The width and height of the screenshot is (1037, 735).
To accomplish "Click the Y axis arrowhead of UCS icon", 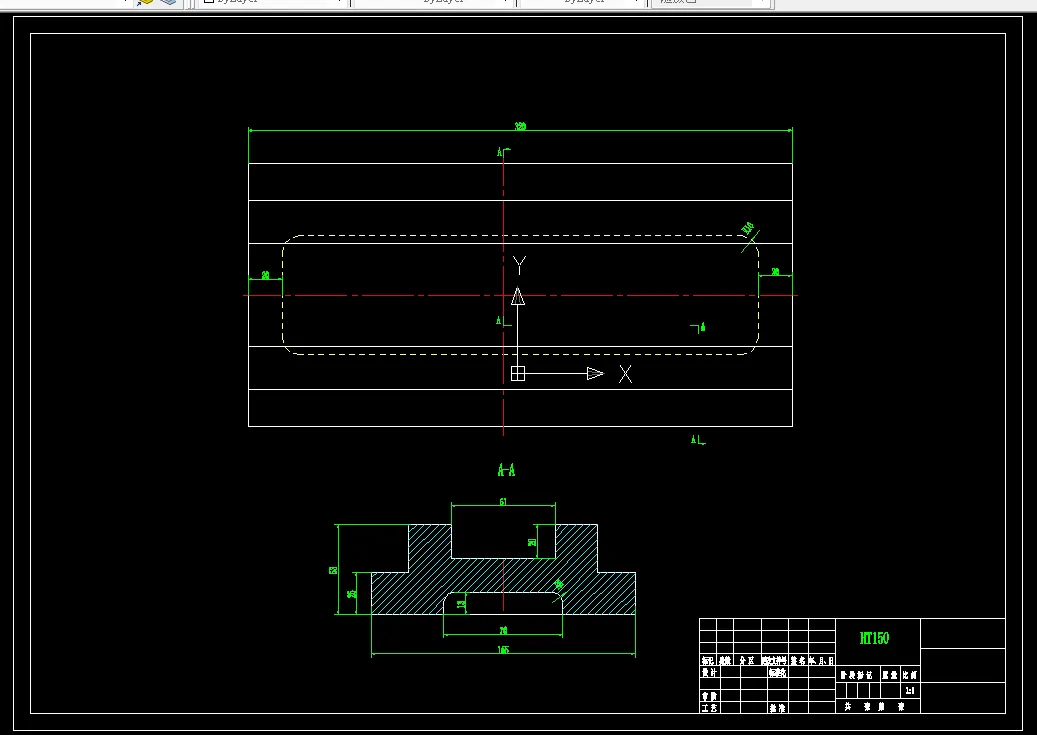I will [x=518, y=296].
